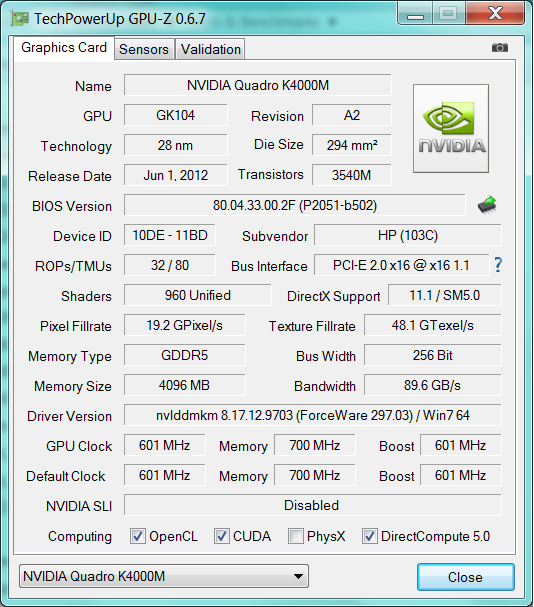Click the GPU Clock field 601 MHz
This screenshot has height=607, width=534.
point(165,445)
